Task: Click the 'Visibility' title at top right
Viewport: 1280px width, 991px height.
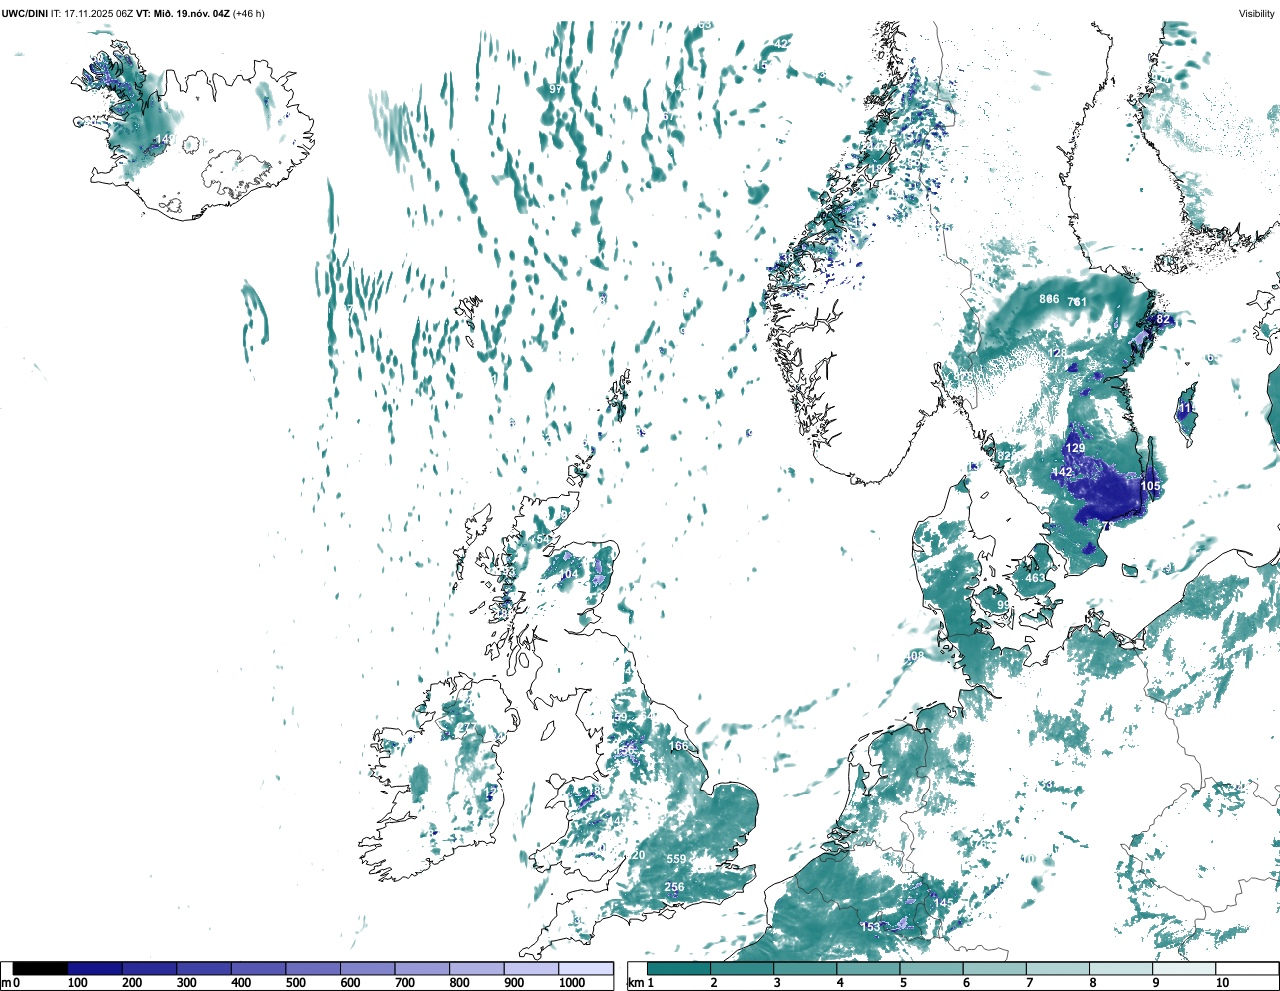Action: [1257, 14]
